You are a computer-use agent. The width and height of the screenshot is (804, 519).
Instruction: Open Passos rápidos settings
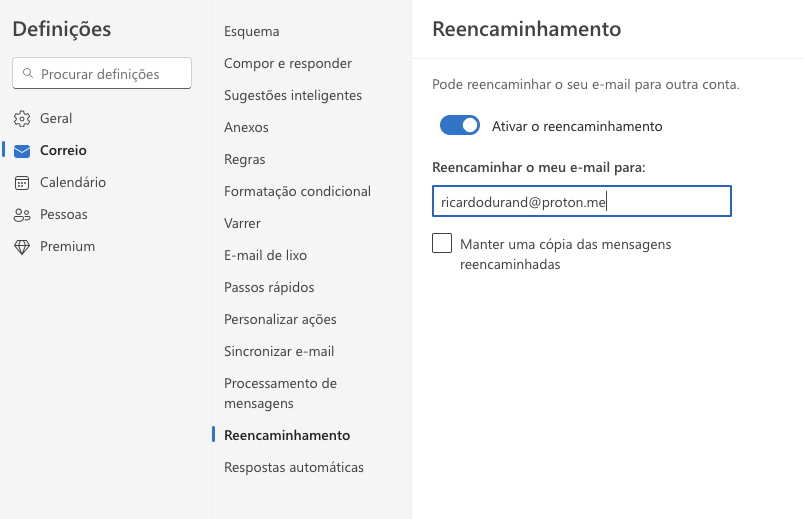point(269,287)
